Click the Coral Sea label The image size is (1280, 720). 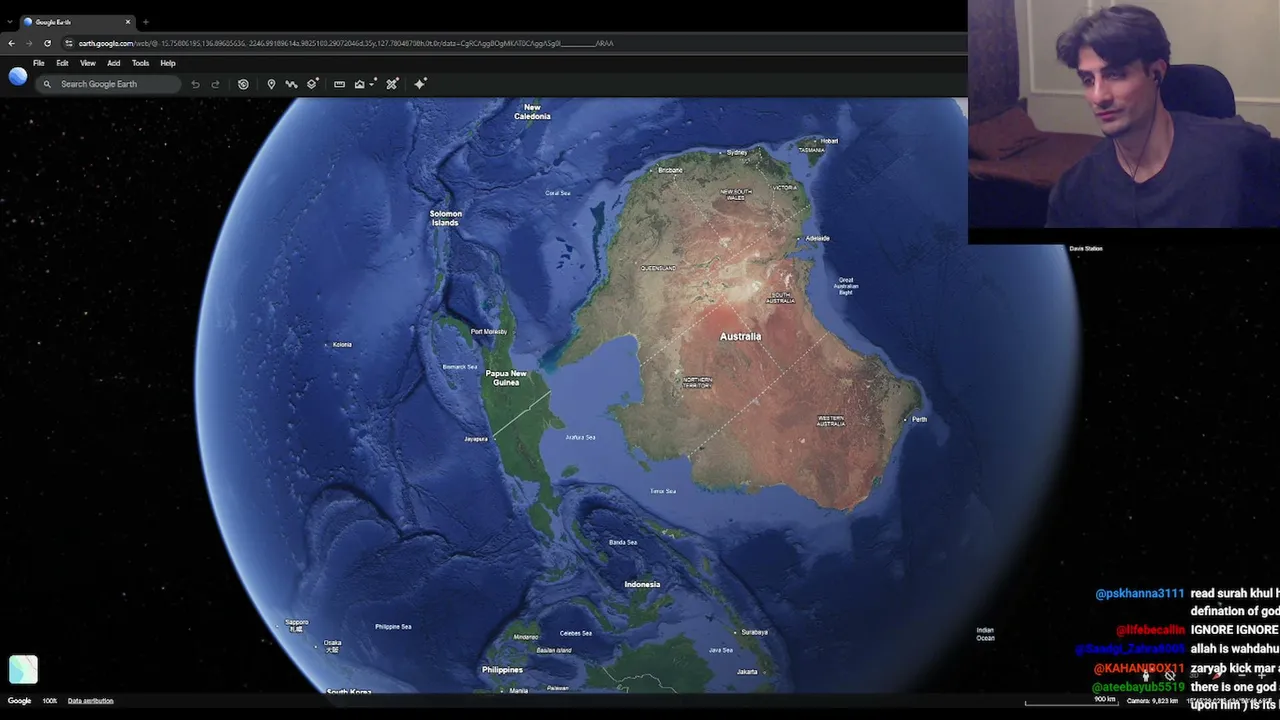[558, 193]
